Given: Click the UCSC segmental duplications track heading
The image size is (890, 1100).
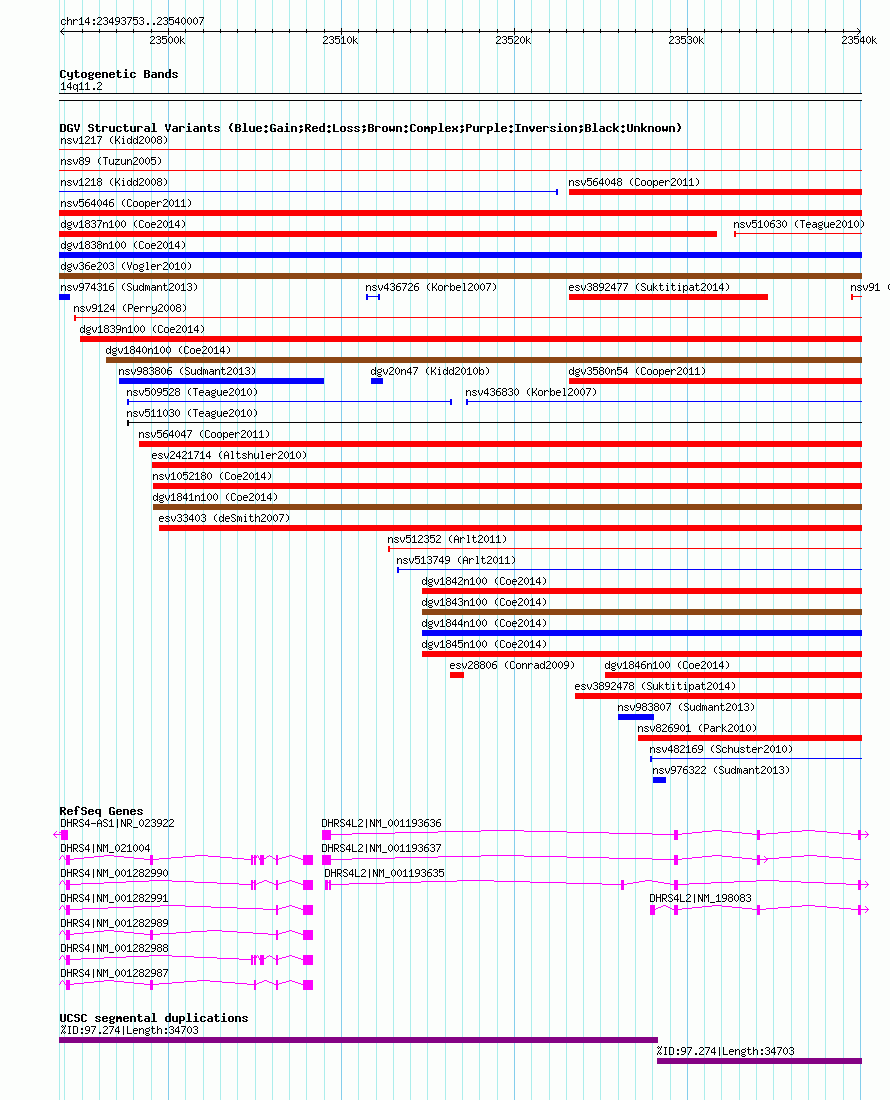Looking at the screenshot, I should 154,1018.
